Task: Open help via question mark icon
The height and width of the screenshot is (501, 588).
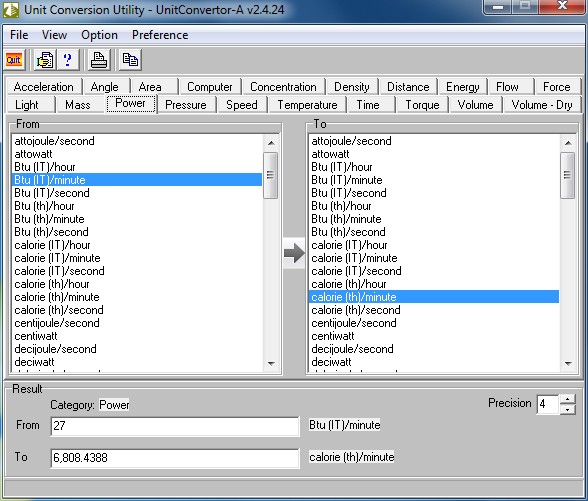Action: click(68, 60)
